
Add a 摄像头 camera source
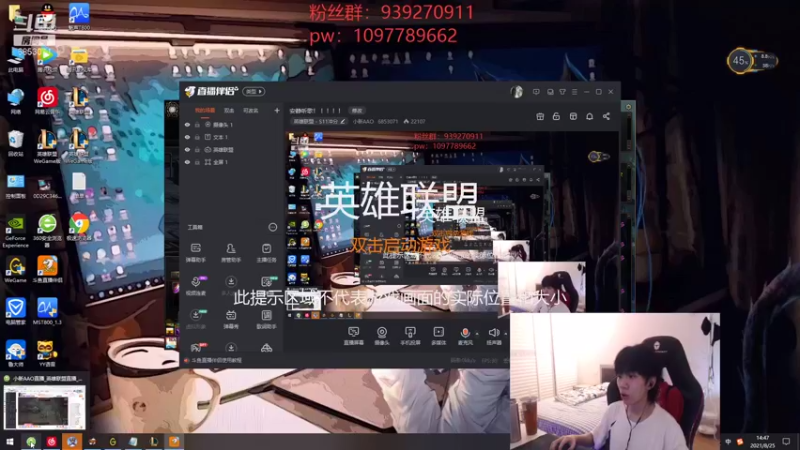point(382,336)
